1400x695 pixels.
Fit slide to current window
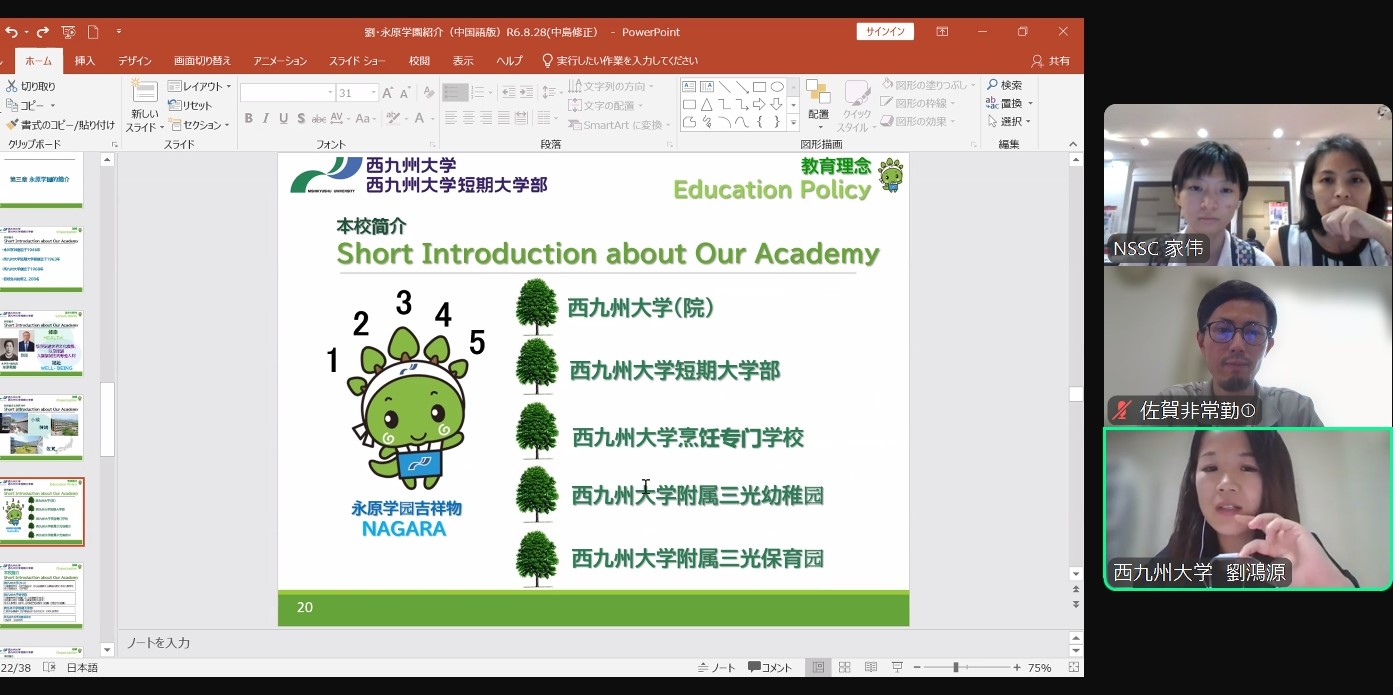pyautogui.click(x=1074, y=668)
